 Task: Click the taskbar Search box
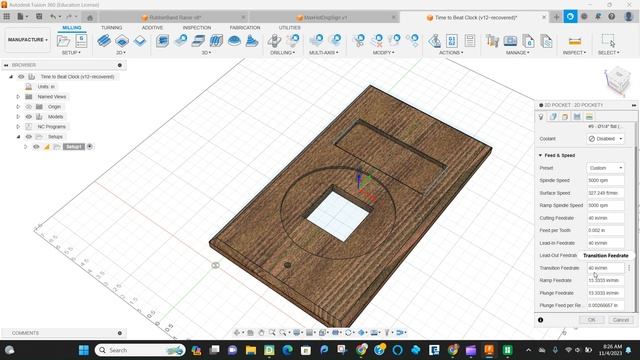[x=140, y=350]
